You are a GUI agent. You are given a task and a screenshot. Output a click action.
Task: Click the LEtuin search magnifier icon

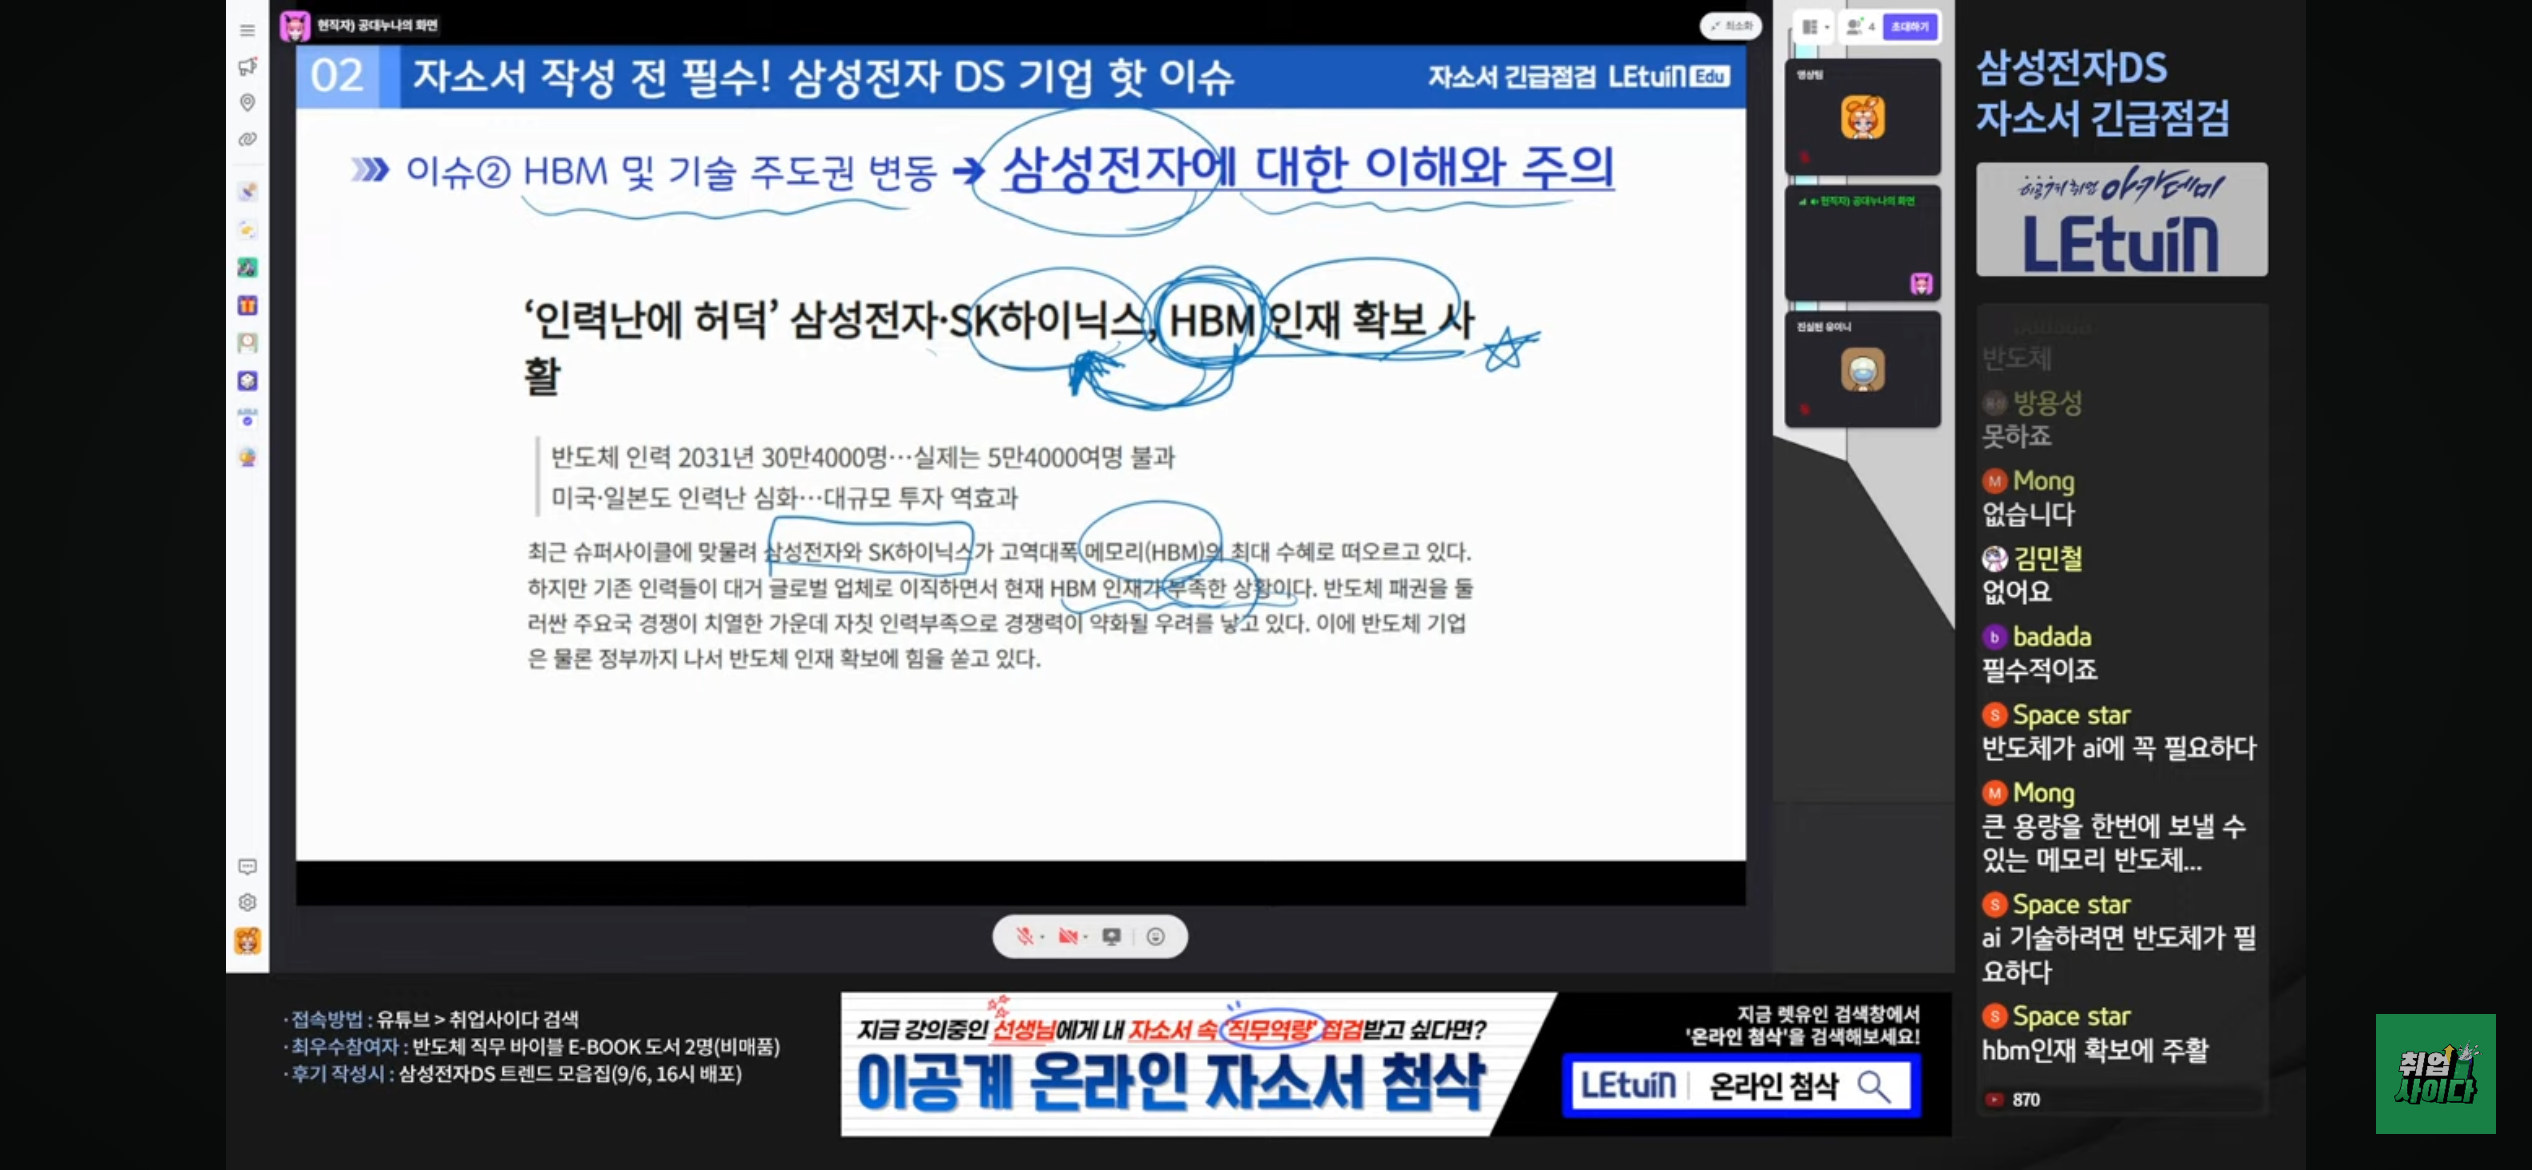click(x=1873, y=1086)
